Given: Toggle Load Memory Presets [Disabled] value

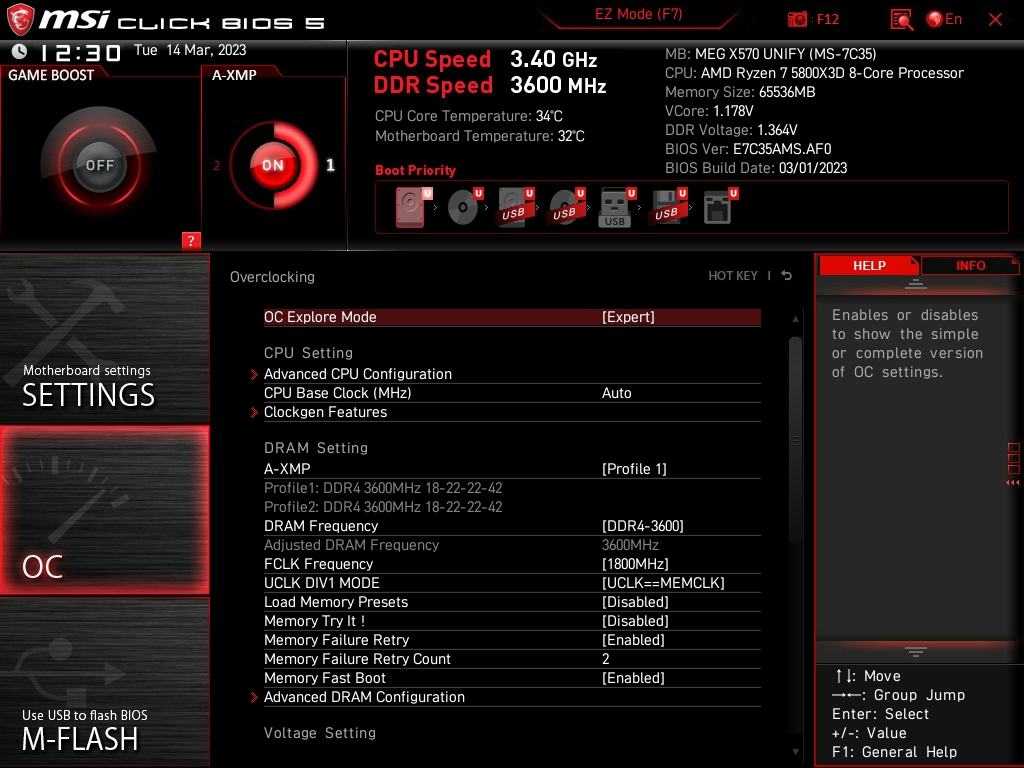Looking at the screenshot, I should [x=635, y=602].
